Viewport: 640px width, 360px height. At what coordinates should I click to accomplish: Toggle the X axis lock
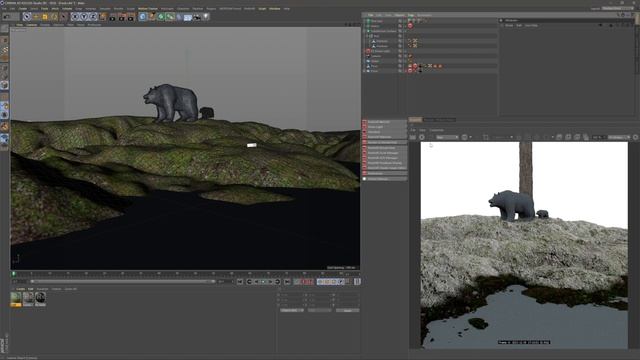pyautogui.click(x=75, y=17)
